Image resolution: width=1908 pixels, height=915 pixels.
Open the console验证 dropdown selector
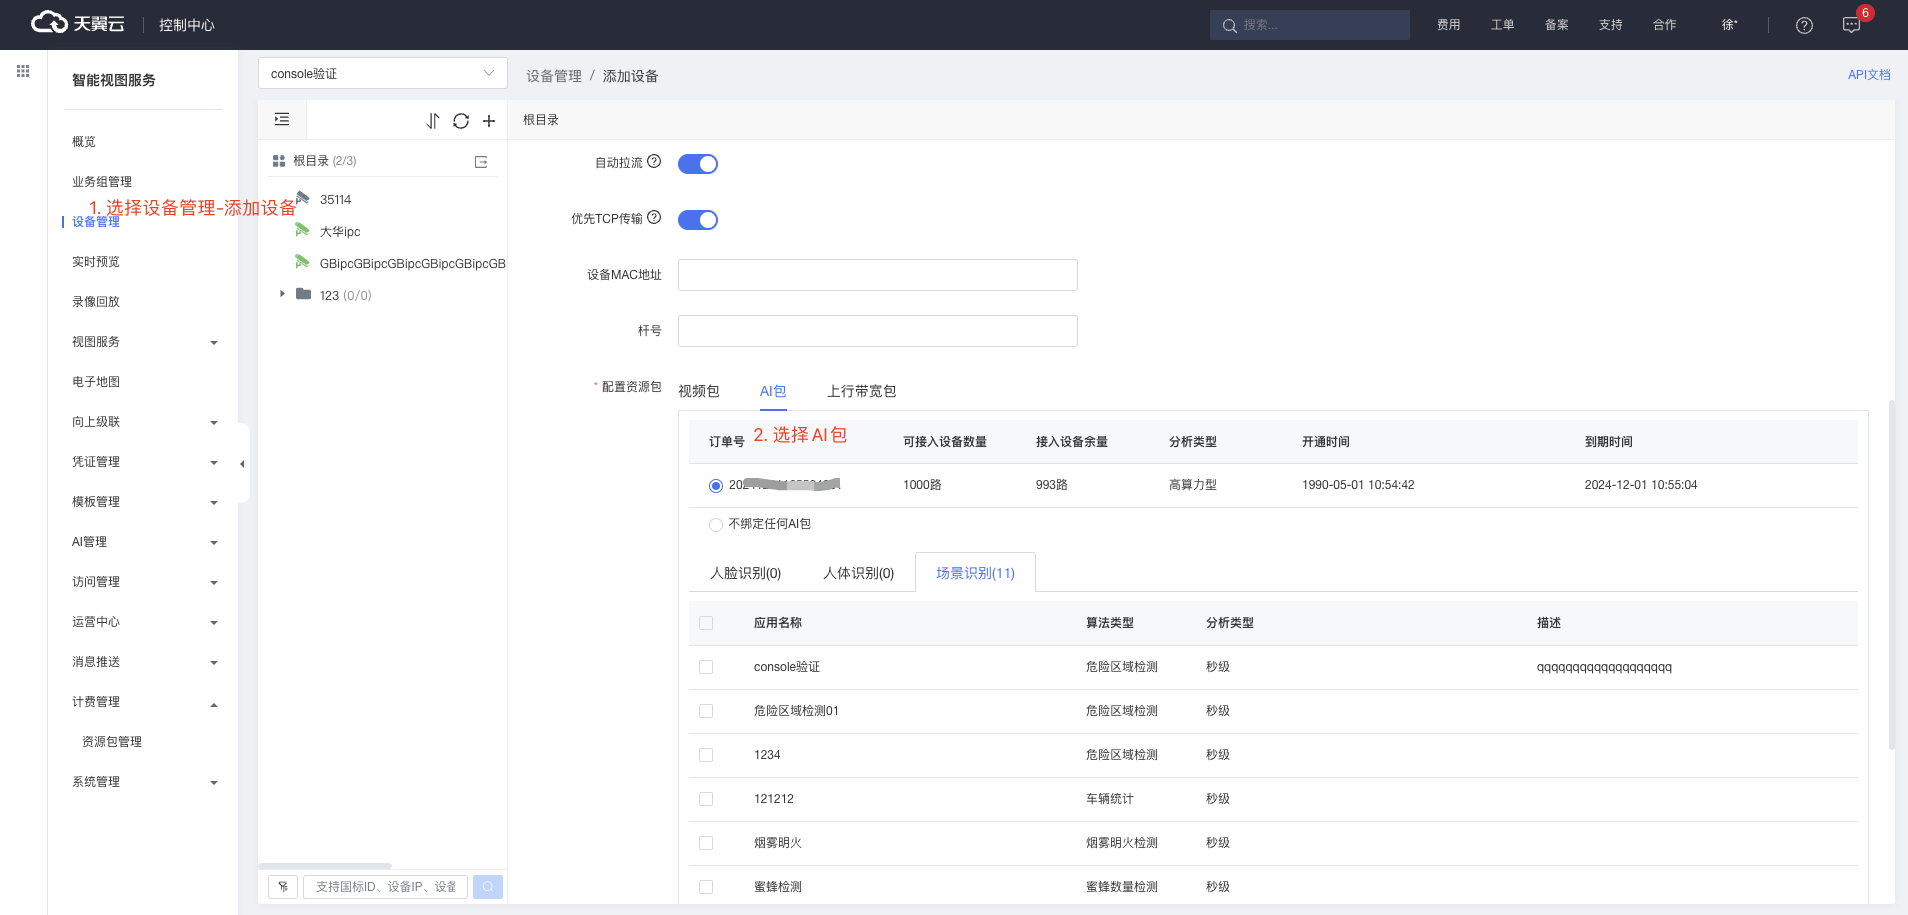coord(382,74)
